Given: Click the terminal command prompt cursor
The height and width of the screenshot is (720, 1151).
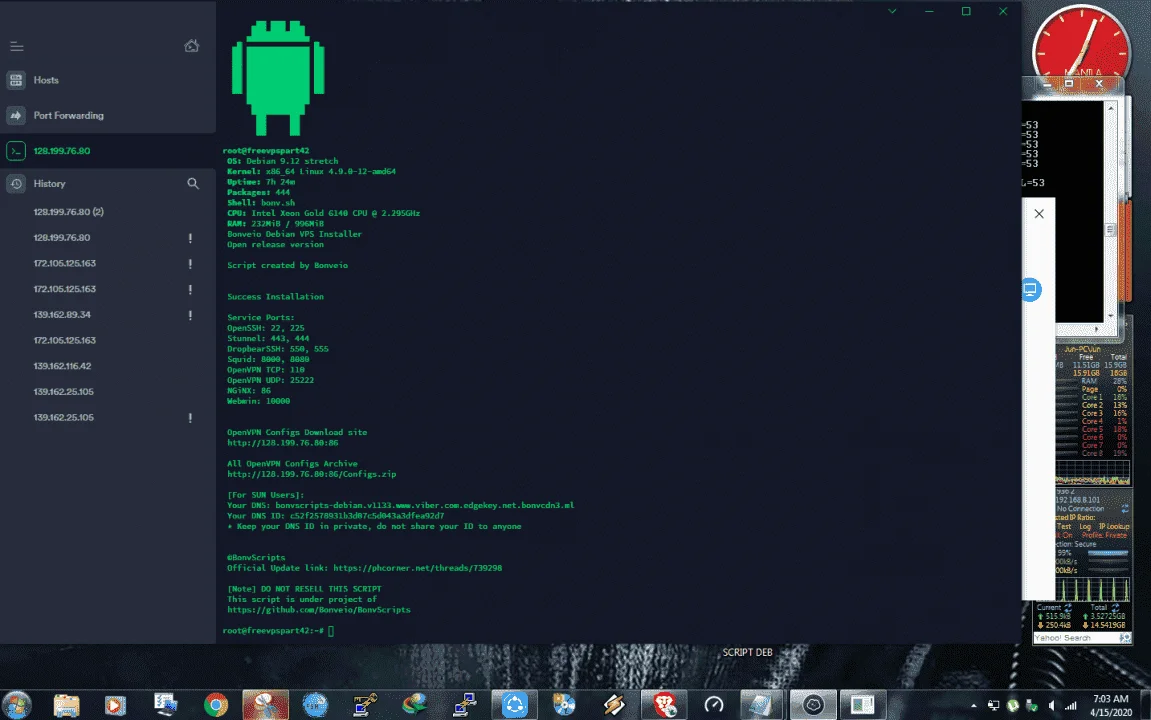Looking at the screenshot, I should pos(331,631).
